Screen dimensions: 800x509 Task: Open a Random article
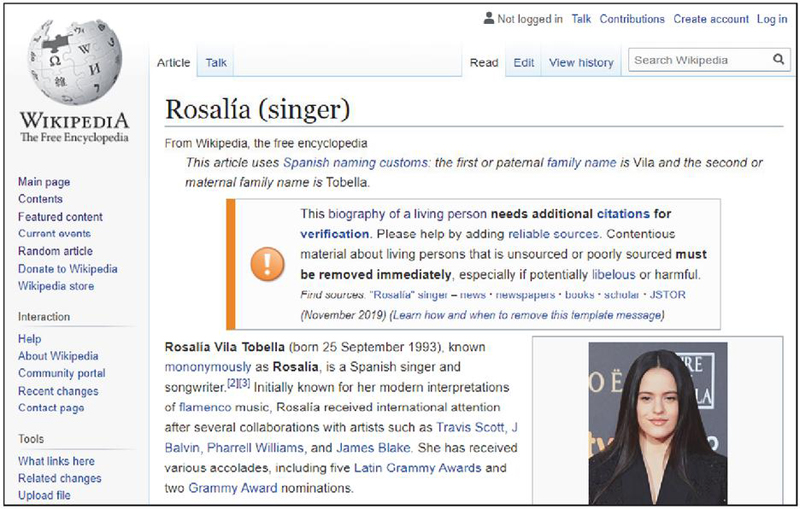55,251
